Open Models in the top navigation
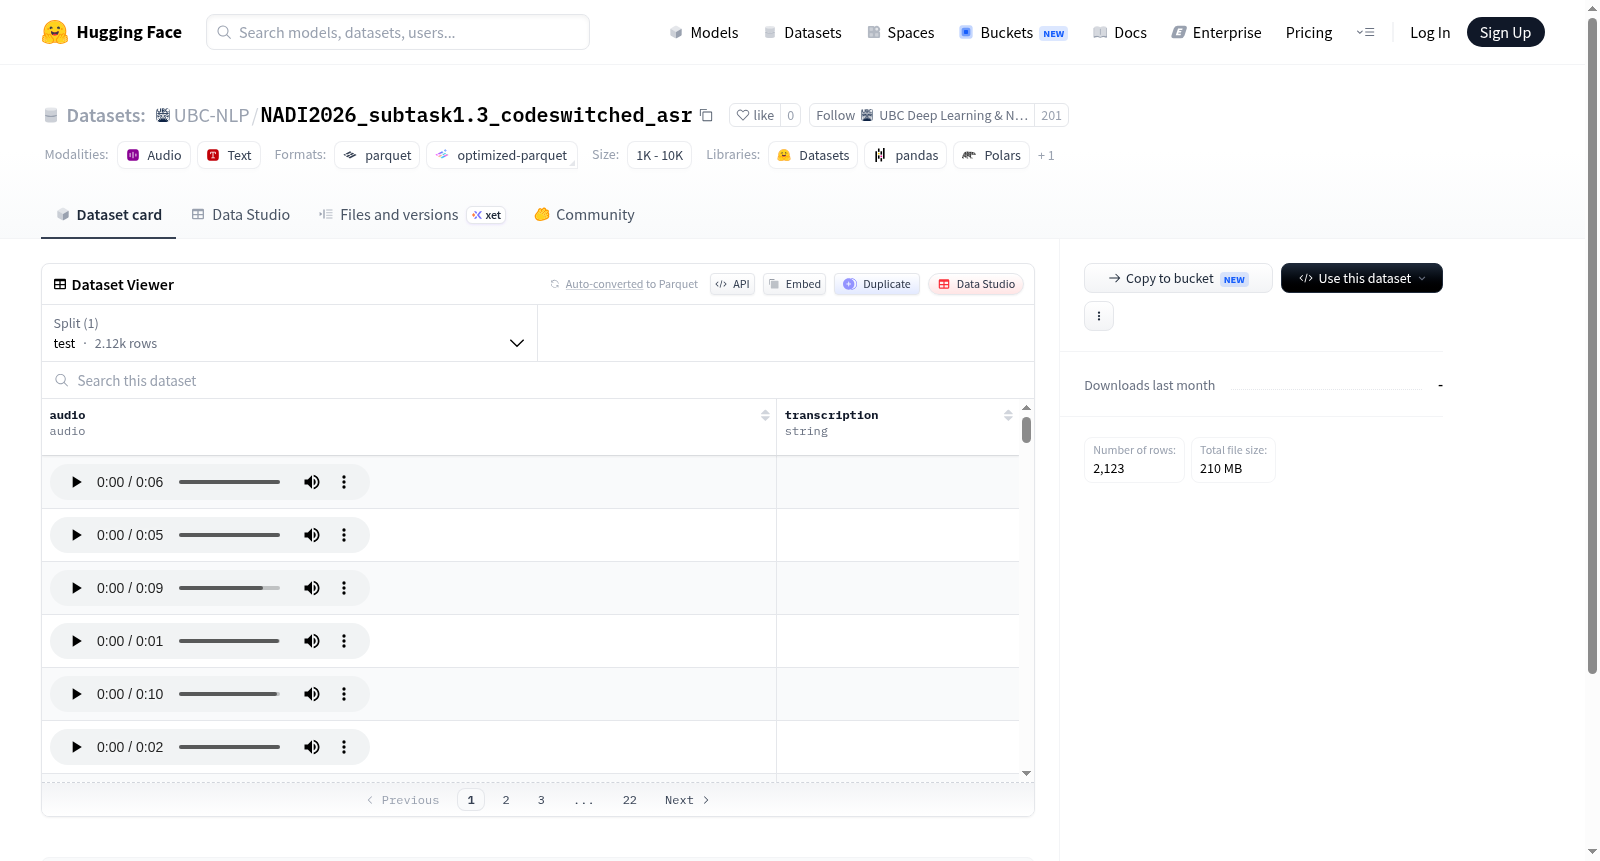1600x861 pixels. coord(704,32)
